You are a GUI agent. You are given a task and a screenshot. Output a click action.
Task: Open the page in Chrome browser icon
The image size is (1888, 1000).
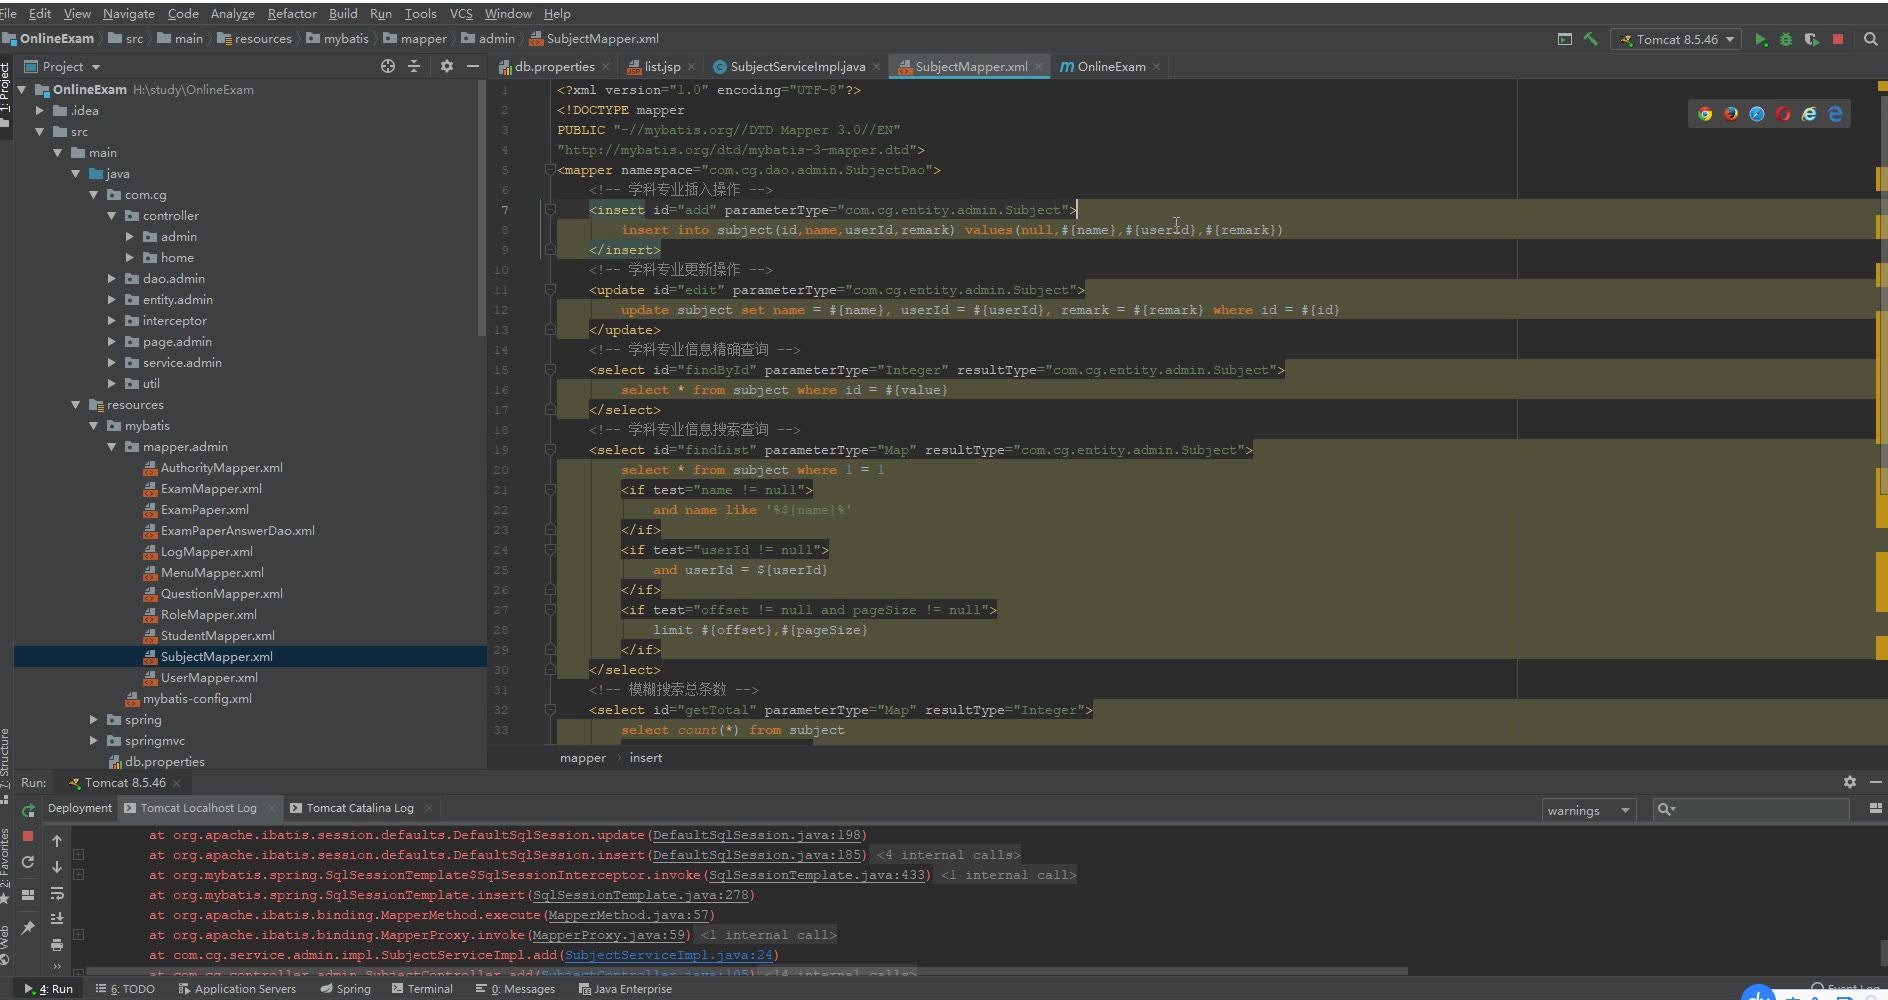(x=1705, y=114)
